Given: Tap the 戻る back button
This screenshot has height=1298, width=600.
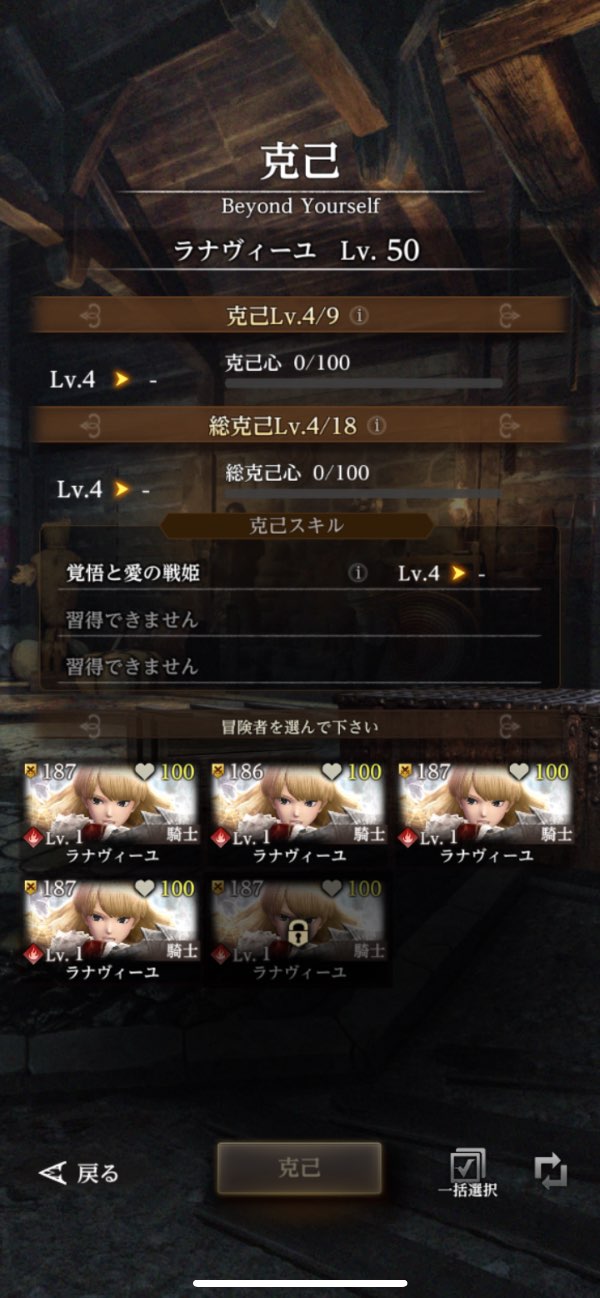Looking at the screenshot, I should 78,1173.
